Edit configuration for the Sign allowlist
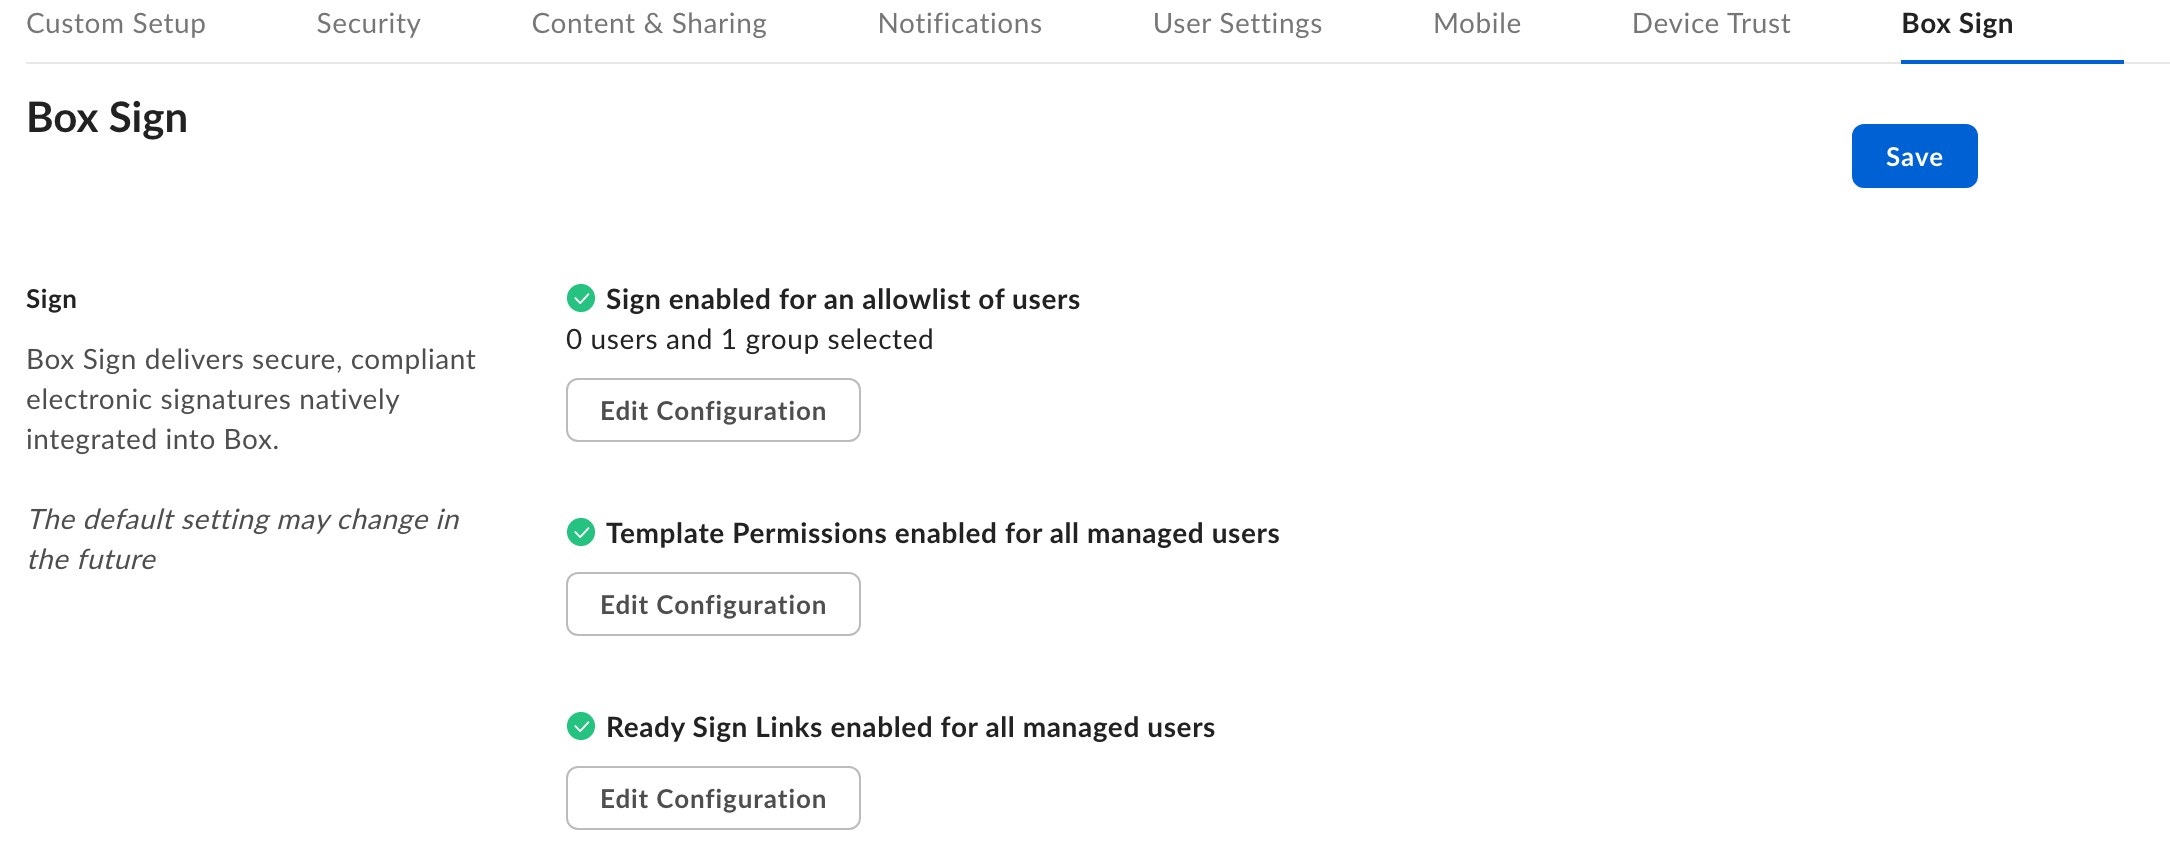The image size is (2170, 864). tap(712, 410)
